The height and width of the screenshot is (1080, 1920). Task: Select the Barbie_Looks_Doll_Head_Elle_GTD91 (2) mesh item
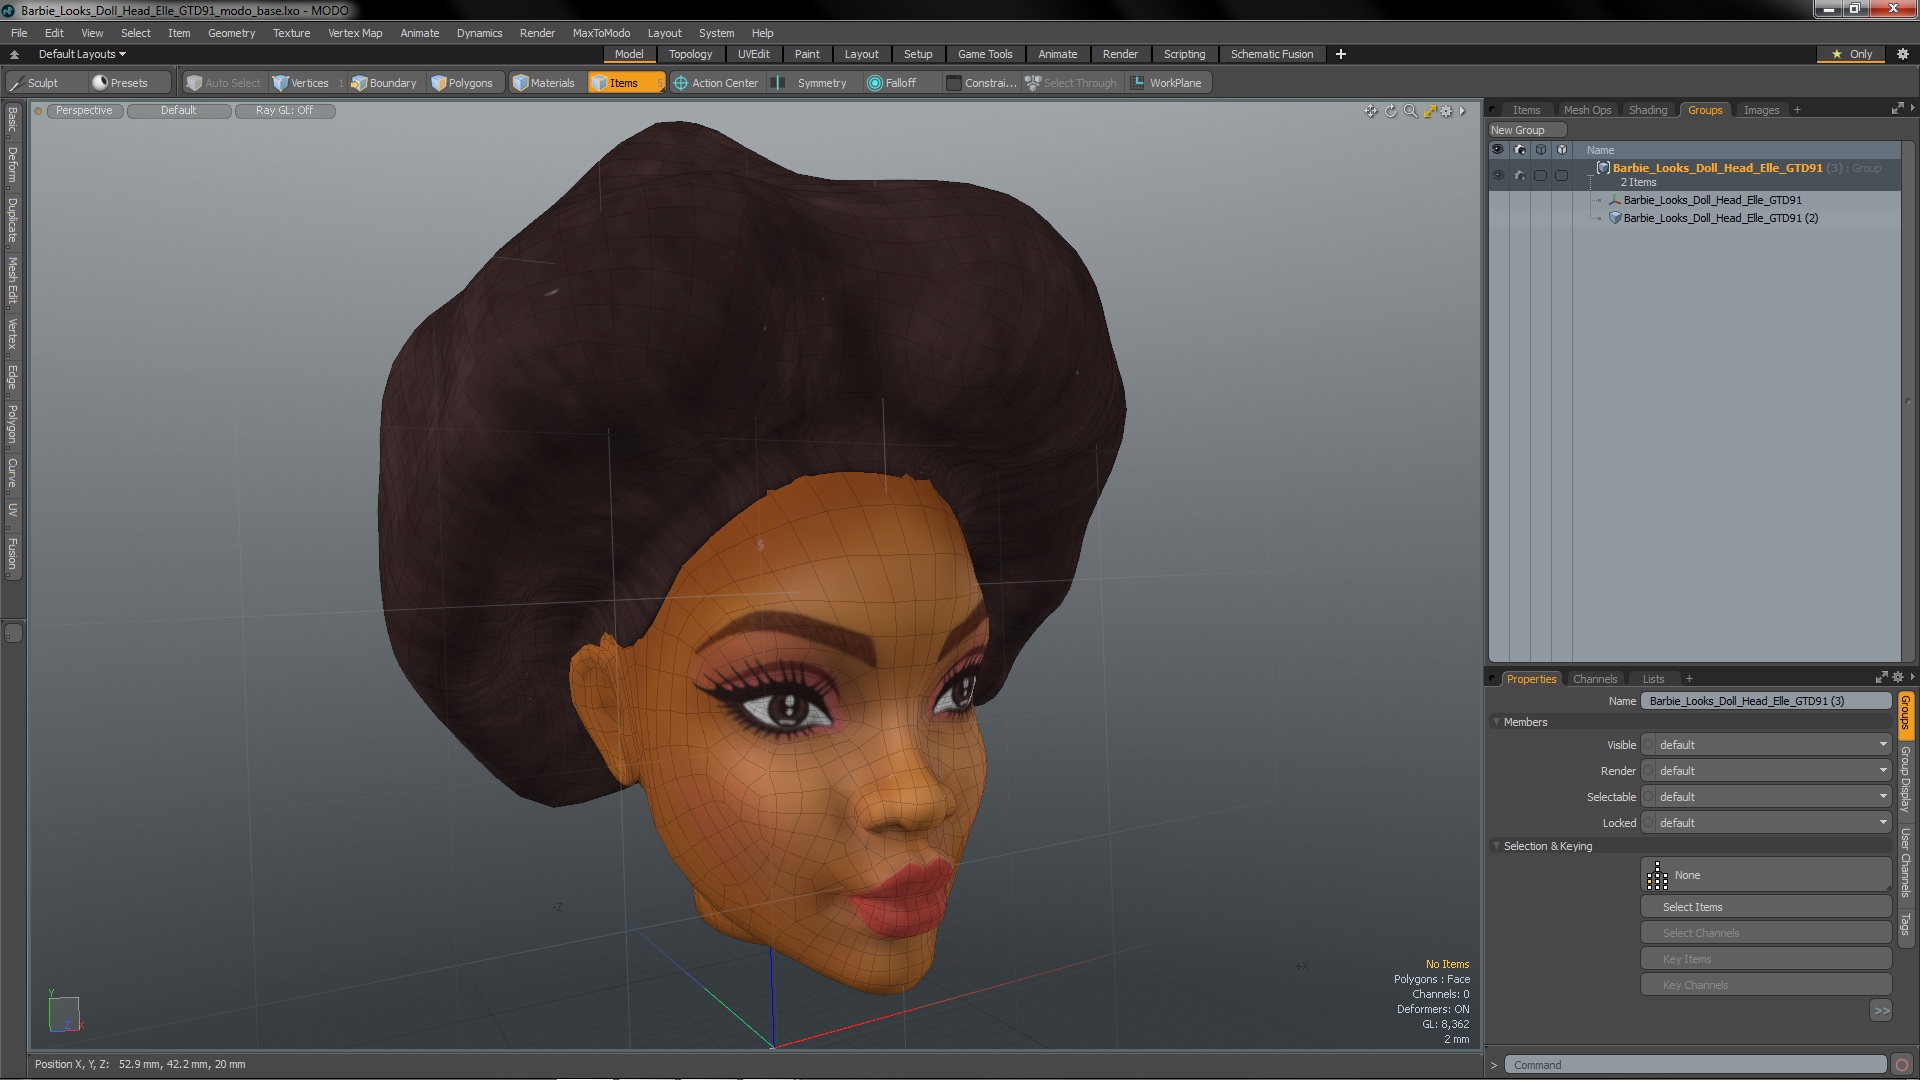1720,218
